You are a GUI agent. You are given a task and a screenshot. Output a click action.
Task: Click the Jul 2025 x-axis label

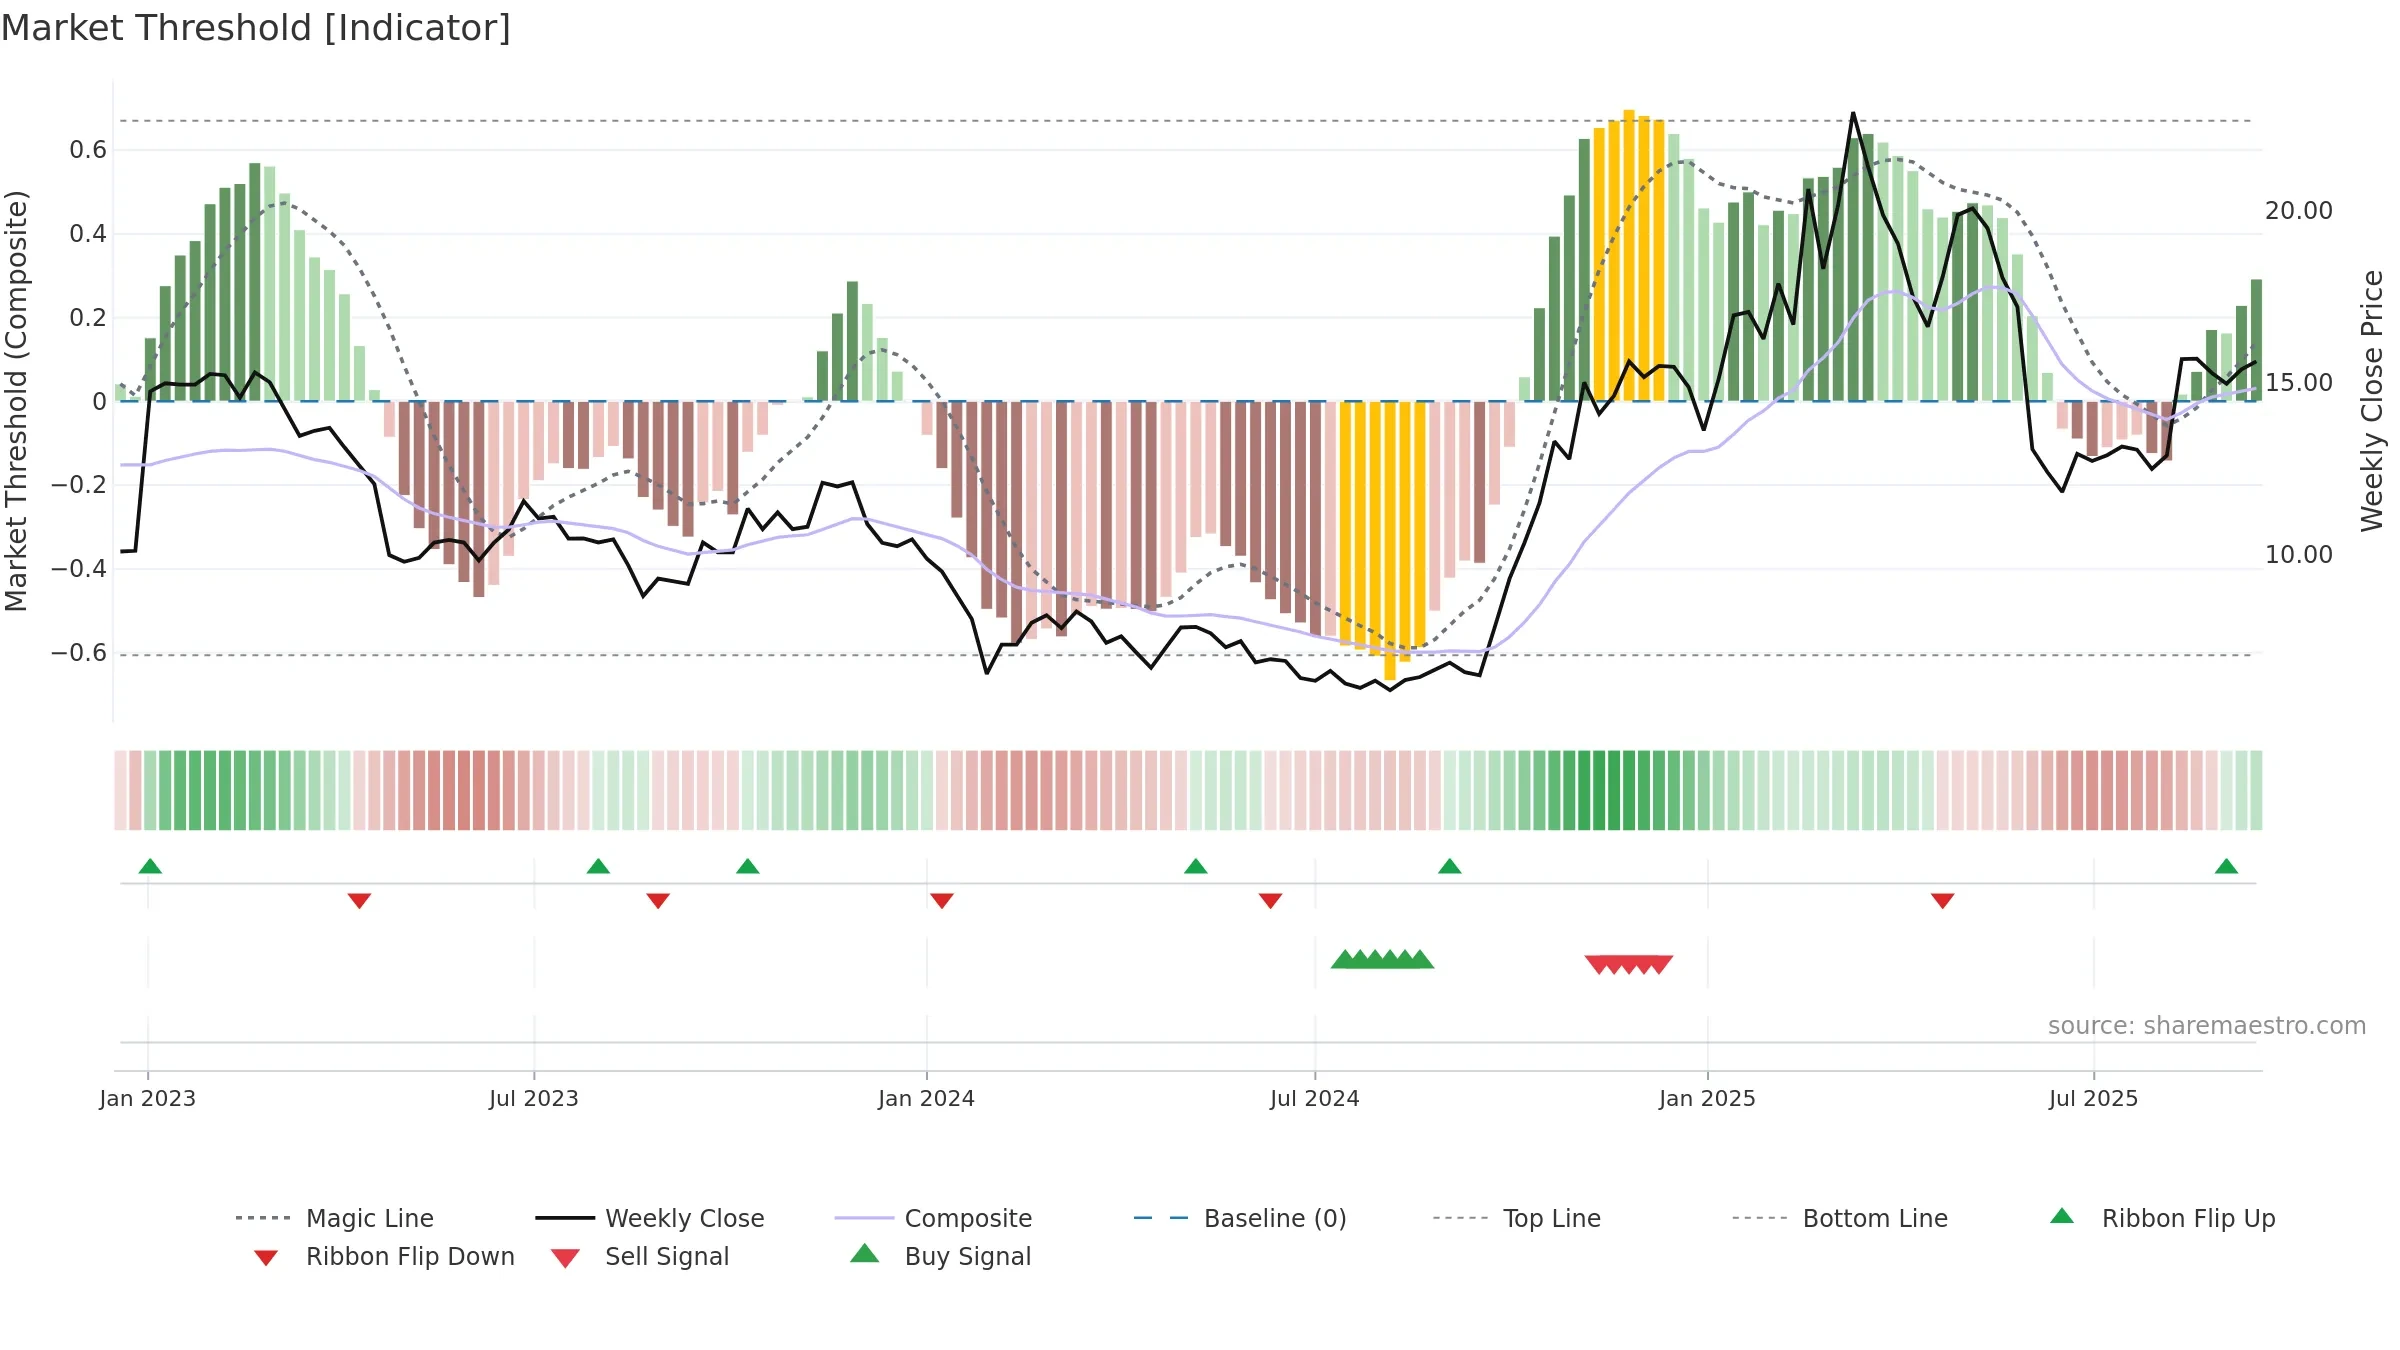(2094, 1099)
